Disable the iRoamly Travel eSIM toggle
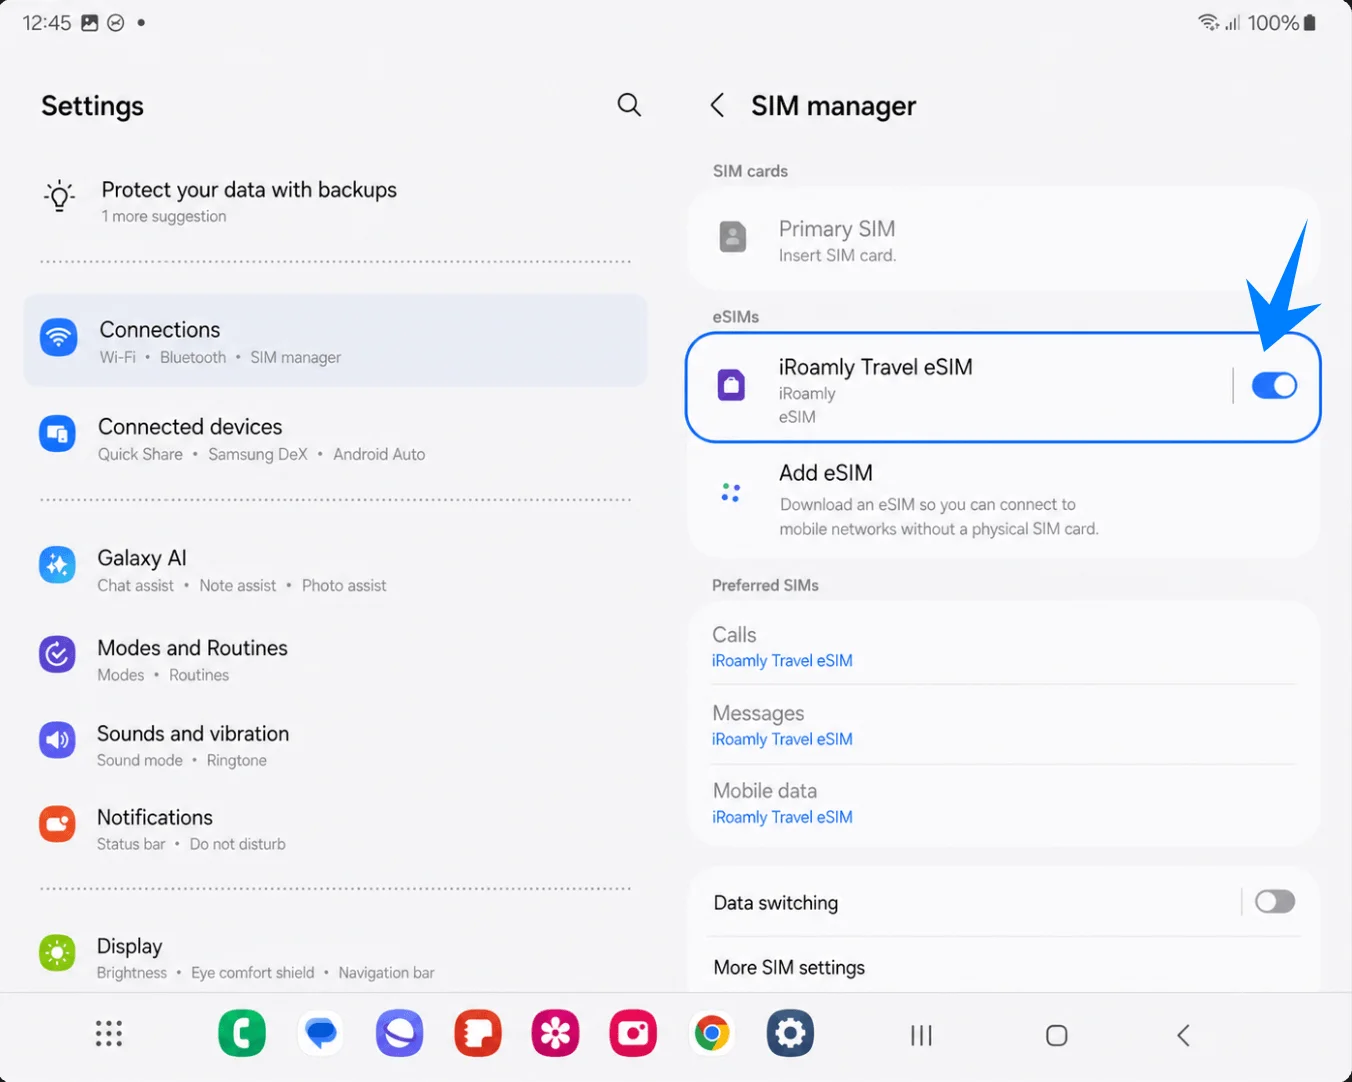Image resolution: width=1352 pixels, height=1082 pixels. 1274,385
